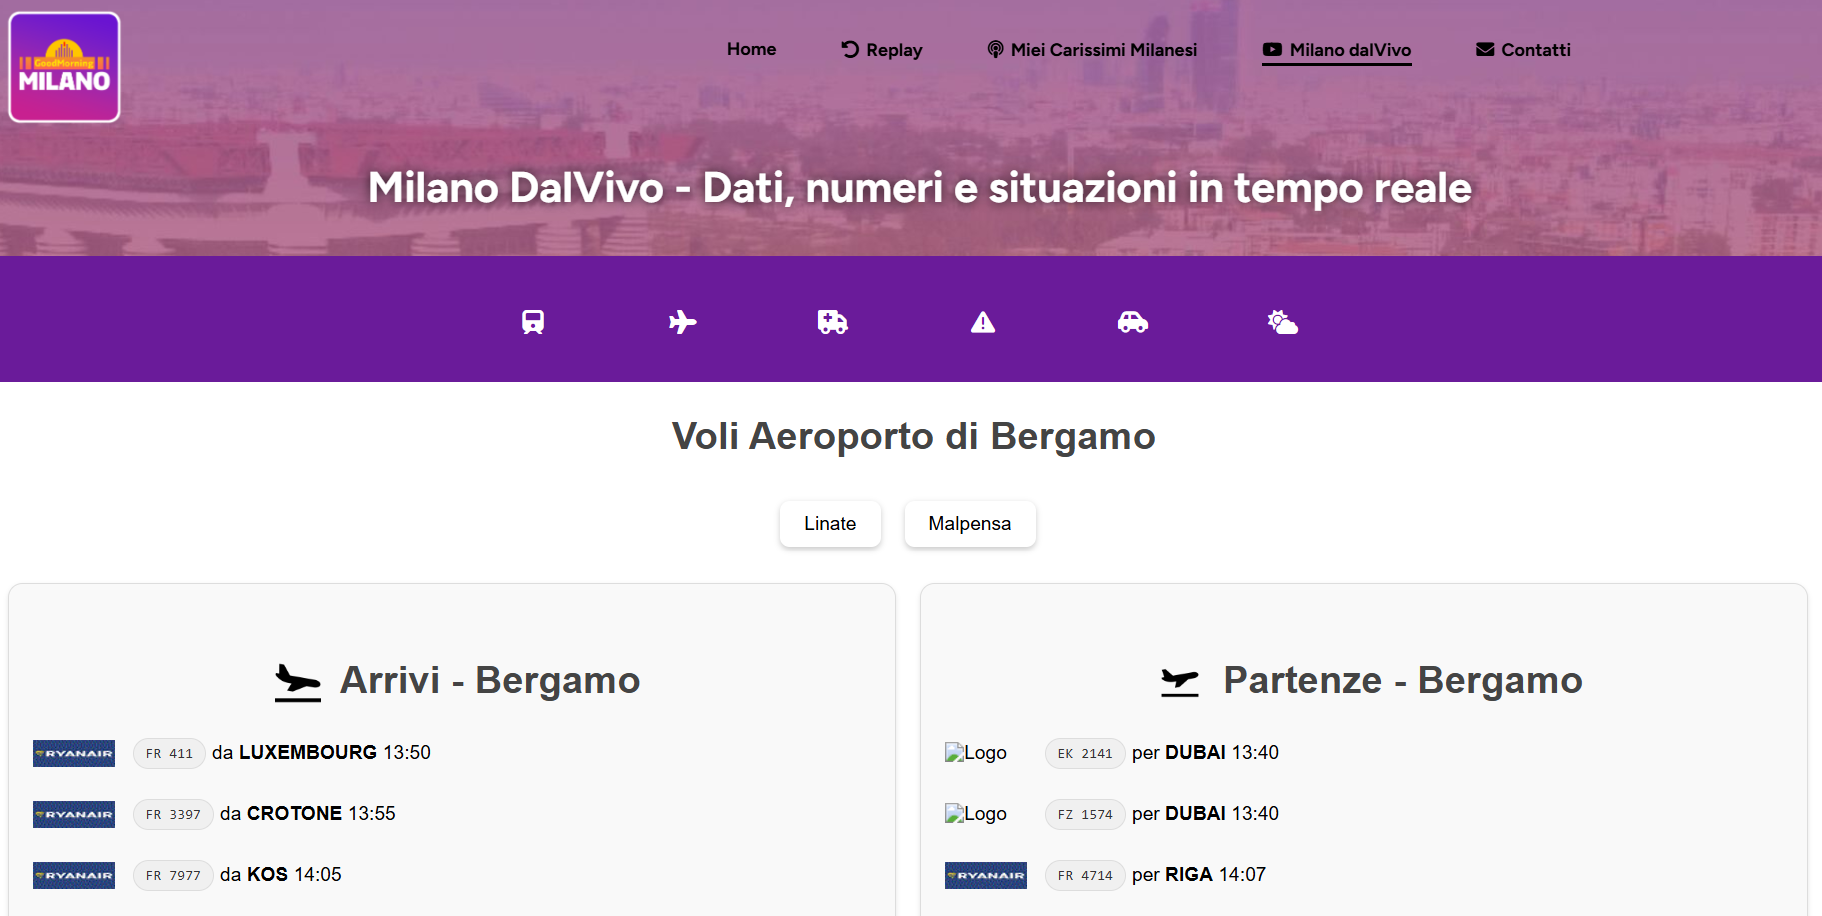Open the bus transit icon section
Image resolution: width=1822 pixels, height=916 pixels.
(x=533, y=322)
